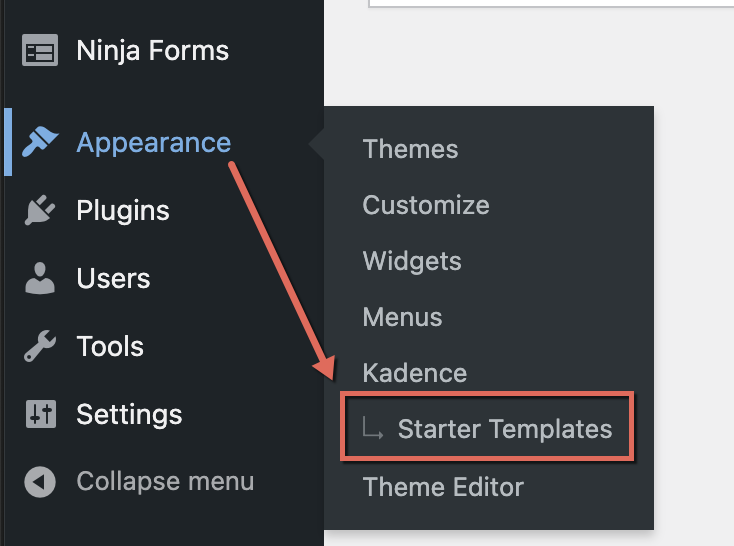Choose Kadence in the Appearance submenu

(x=414, y=373)
